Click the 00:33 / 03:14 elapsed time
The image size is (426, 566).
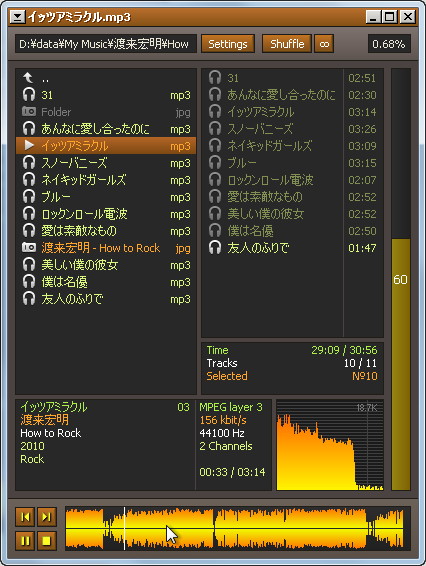232,472
